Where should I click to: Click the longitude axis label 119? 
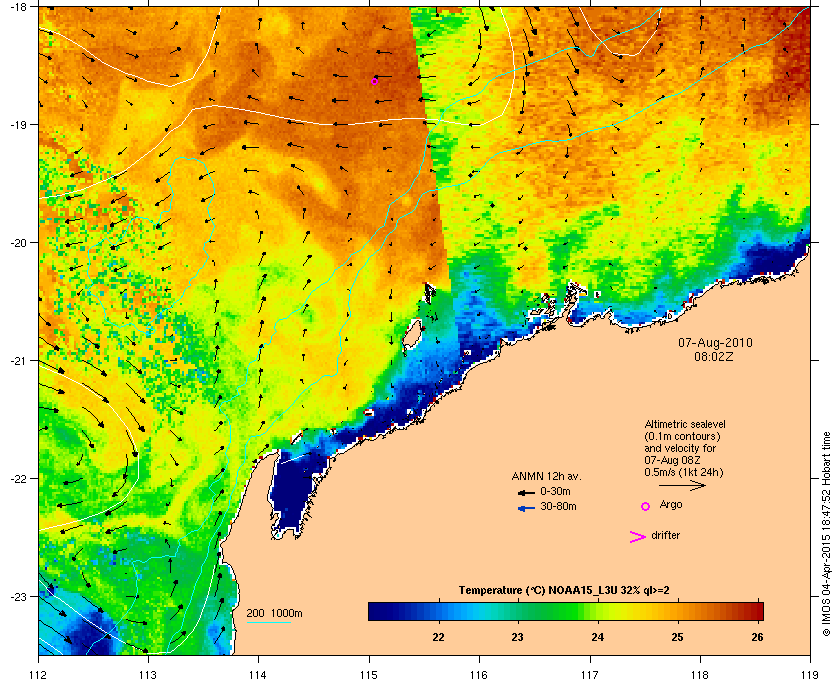pyautogui.click(x=810, y=674)
